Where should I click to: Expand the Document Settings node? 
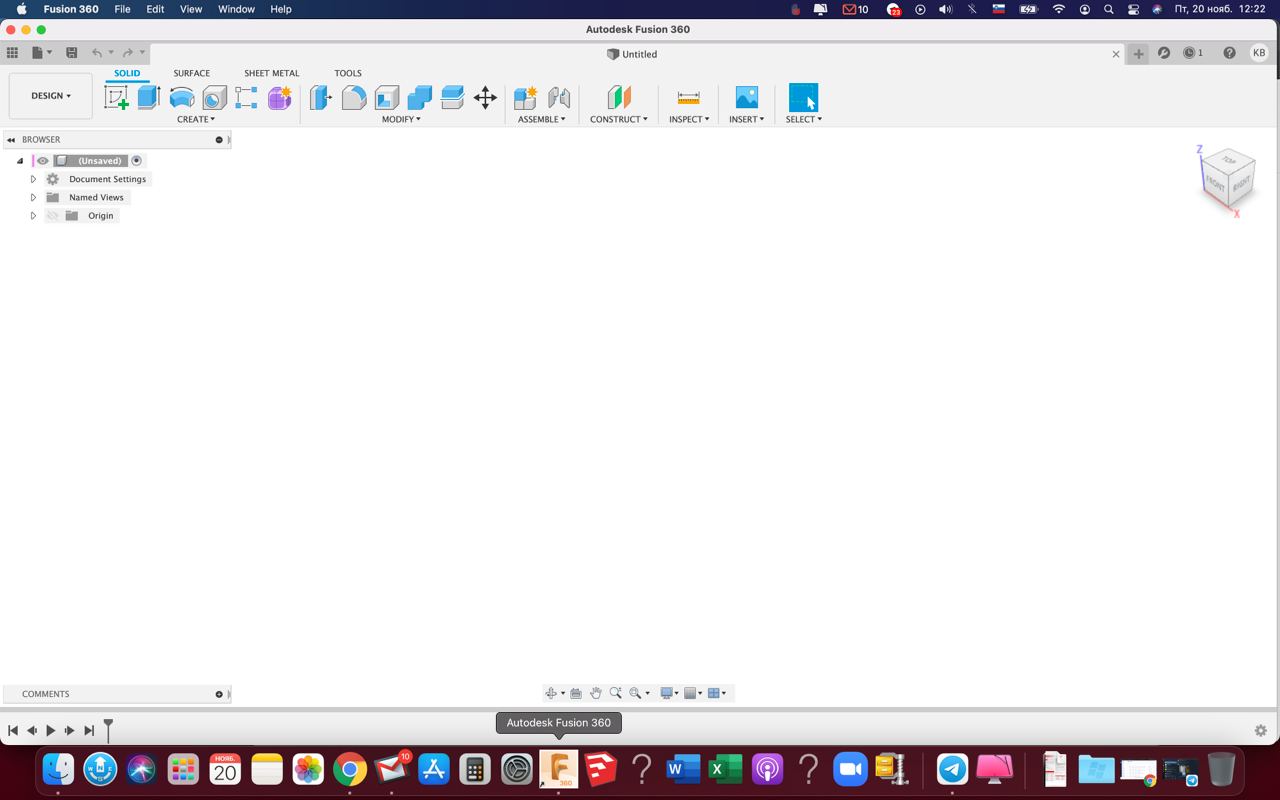[33, 179]
